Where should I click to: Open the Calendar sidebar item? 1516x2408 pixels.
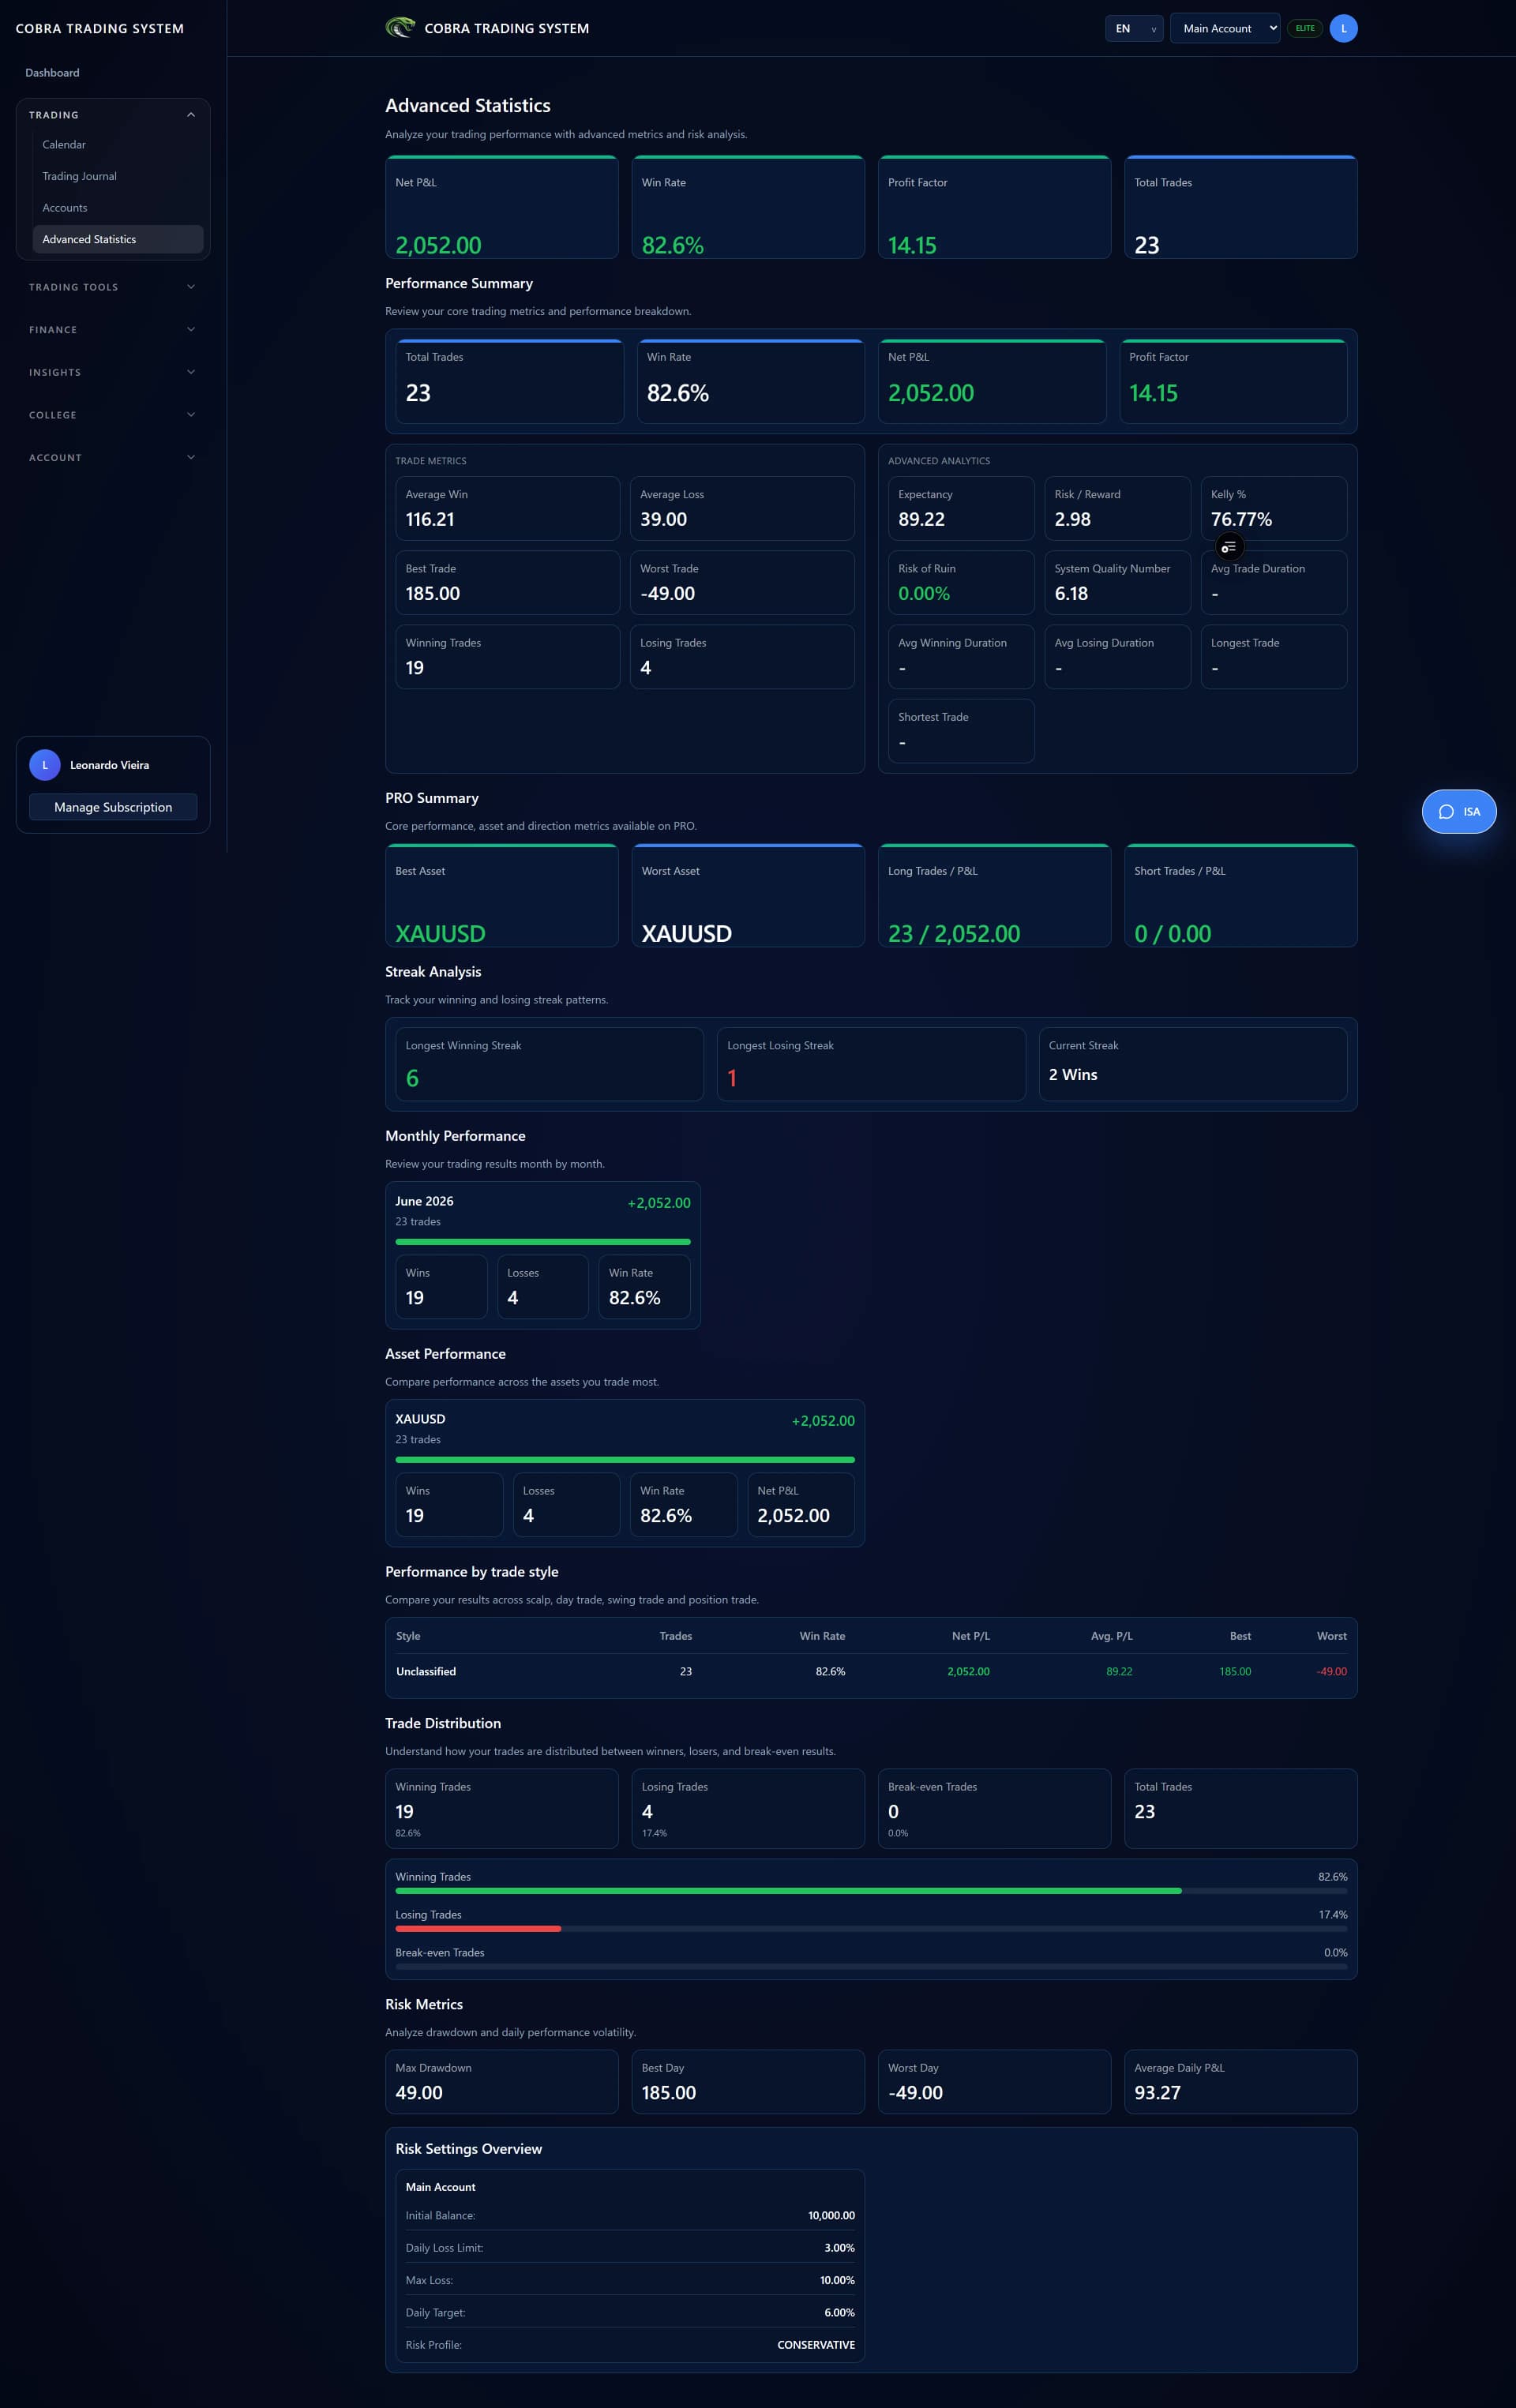(x=118, y=145)
